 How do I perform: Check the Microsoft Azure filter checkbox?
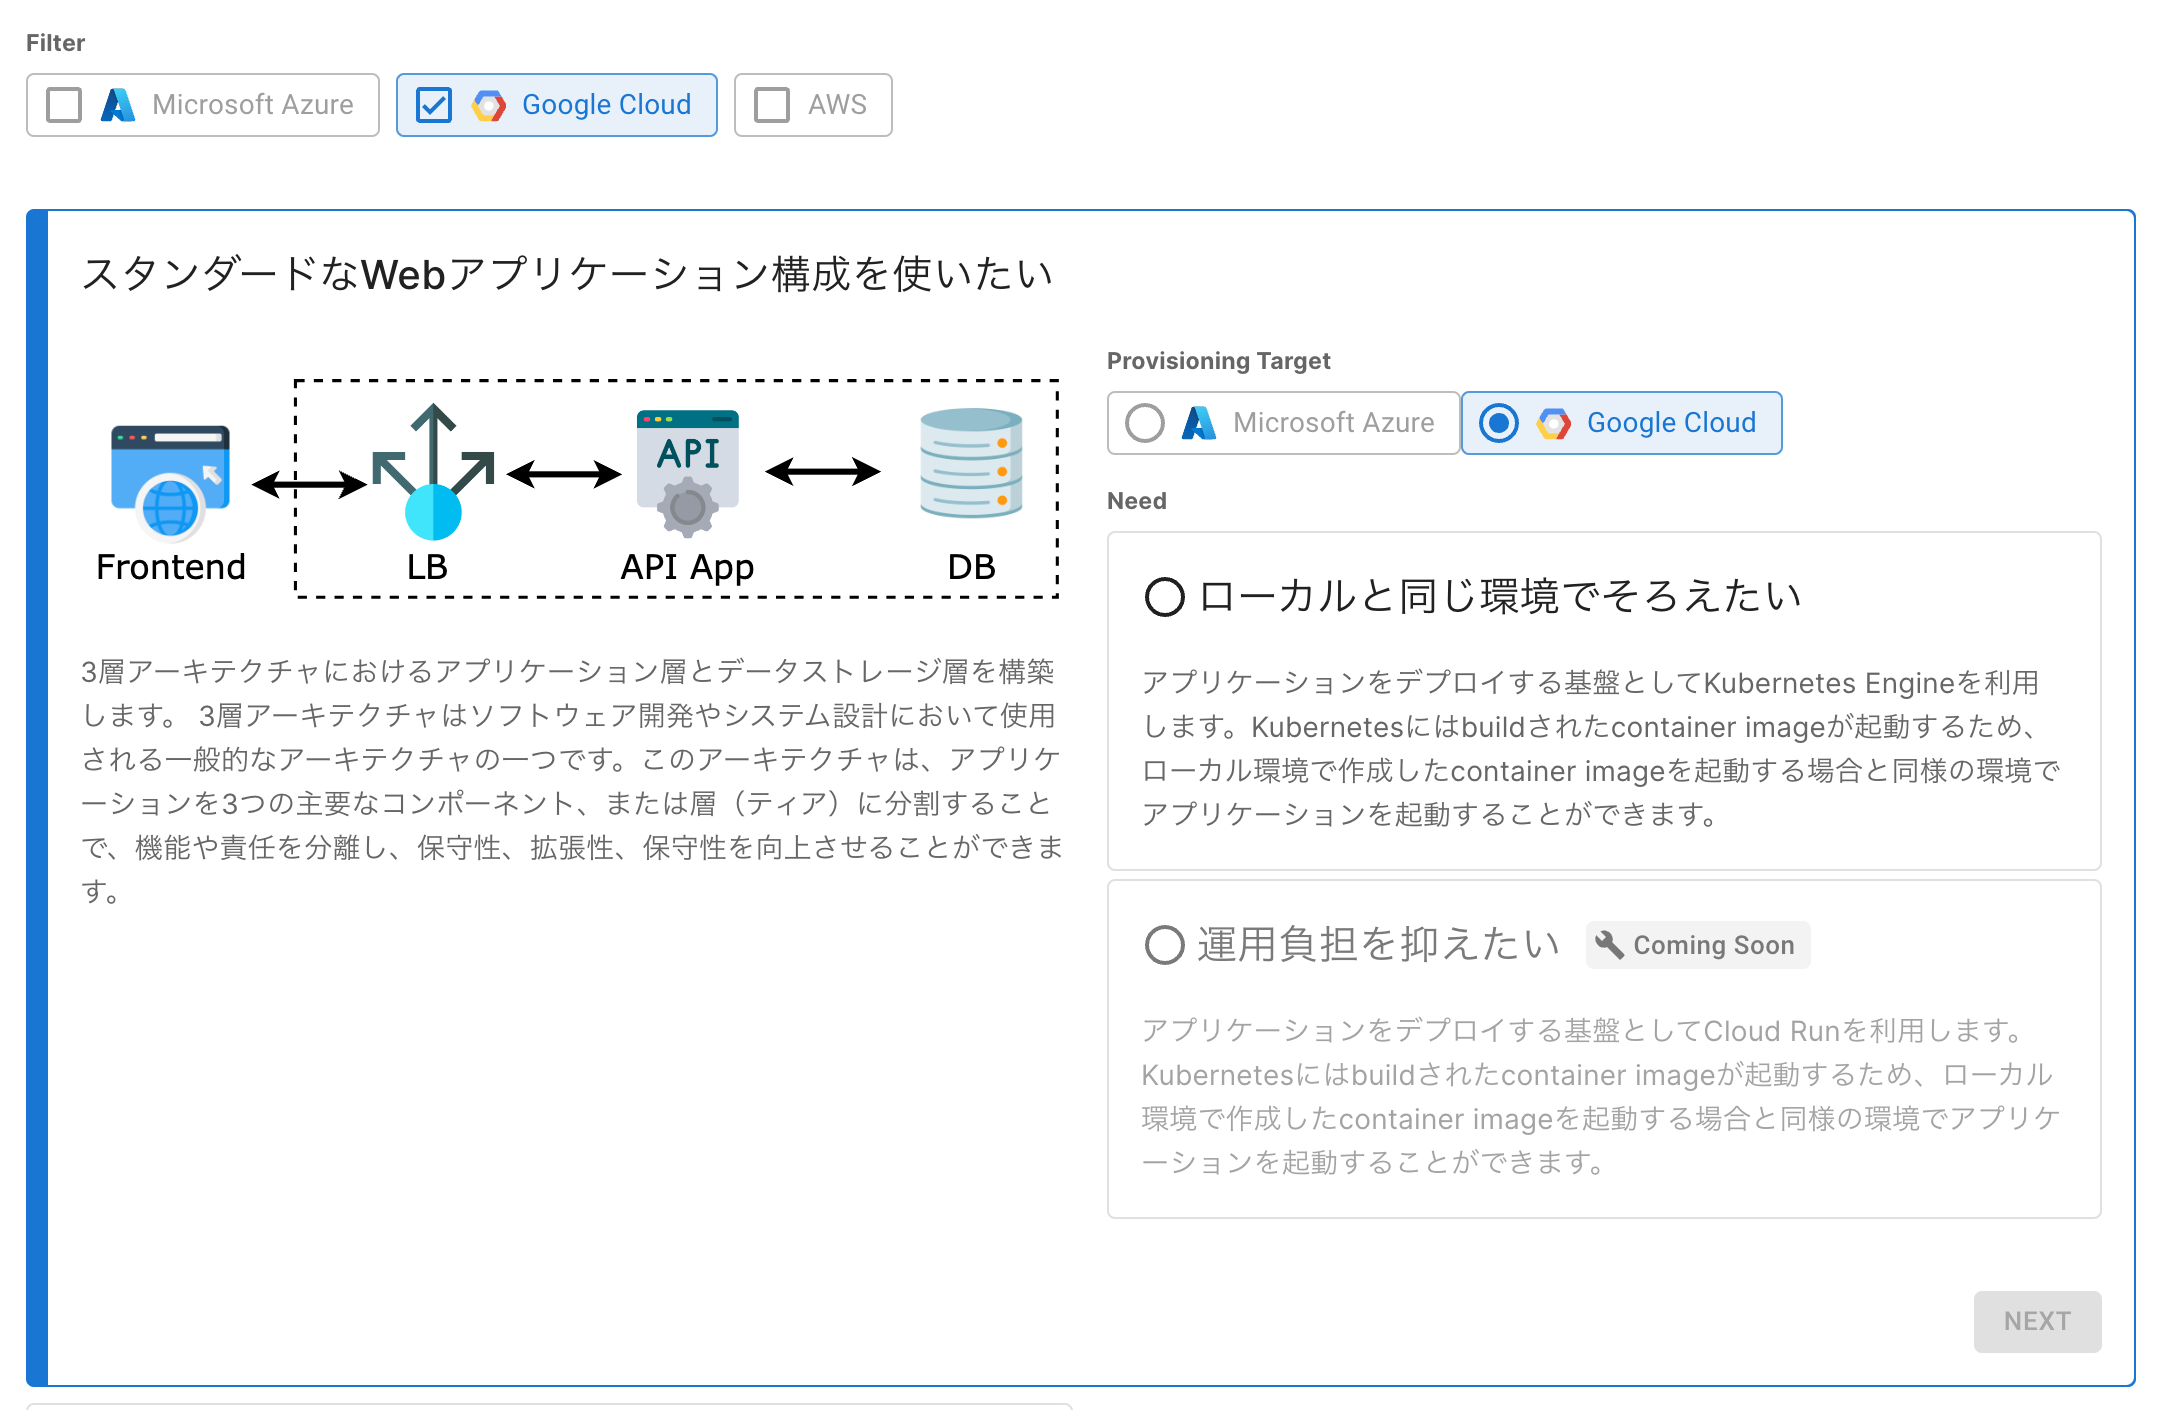click(x=65, y=105)
